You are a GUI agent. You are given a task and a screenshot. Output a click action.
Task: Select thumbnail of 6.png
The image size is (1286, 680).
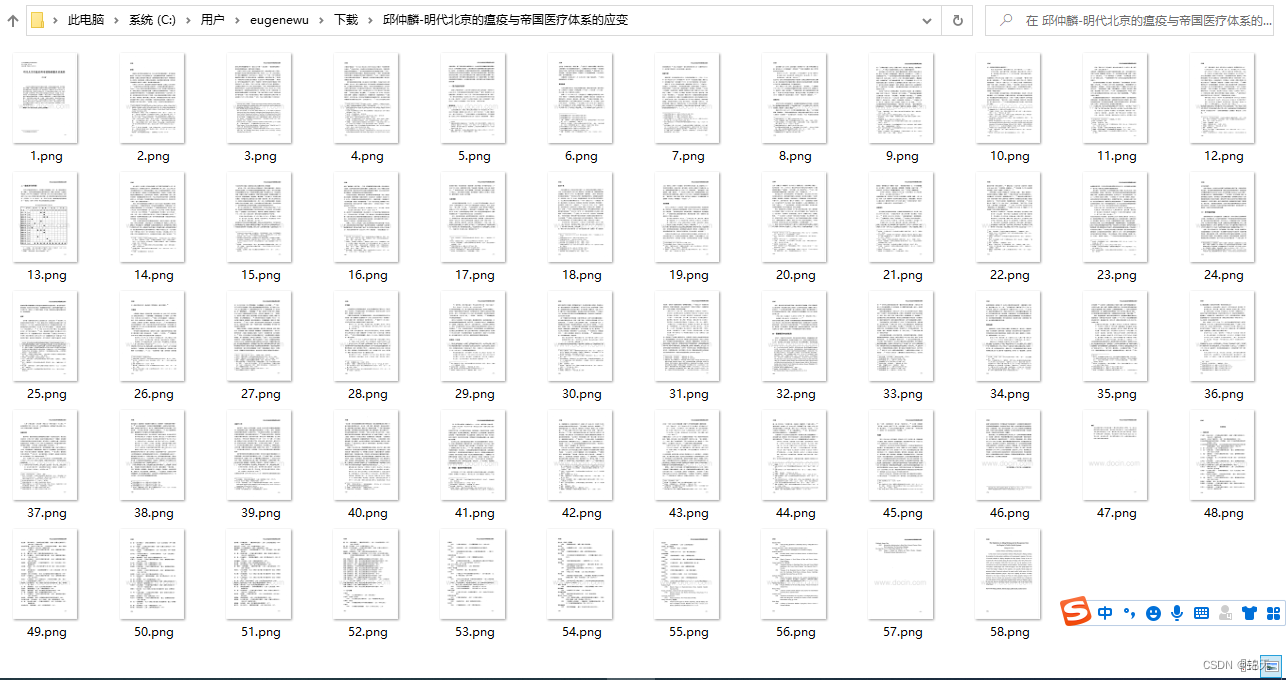[x=580, y=98]
